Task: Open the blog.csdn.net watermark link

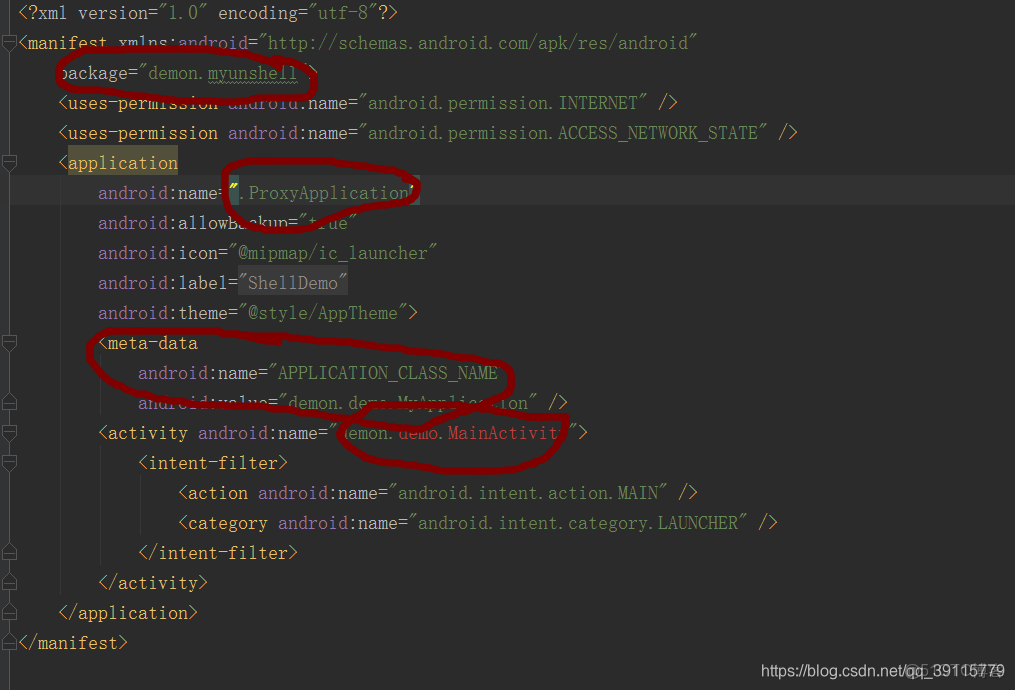Action: click(x=882, y=671)
